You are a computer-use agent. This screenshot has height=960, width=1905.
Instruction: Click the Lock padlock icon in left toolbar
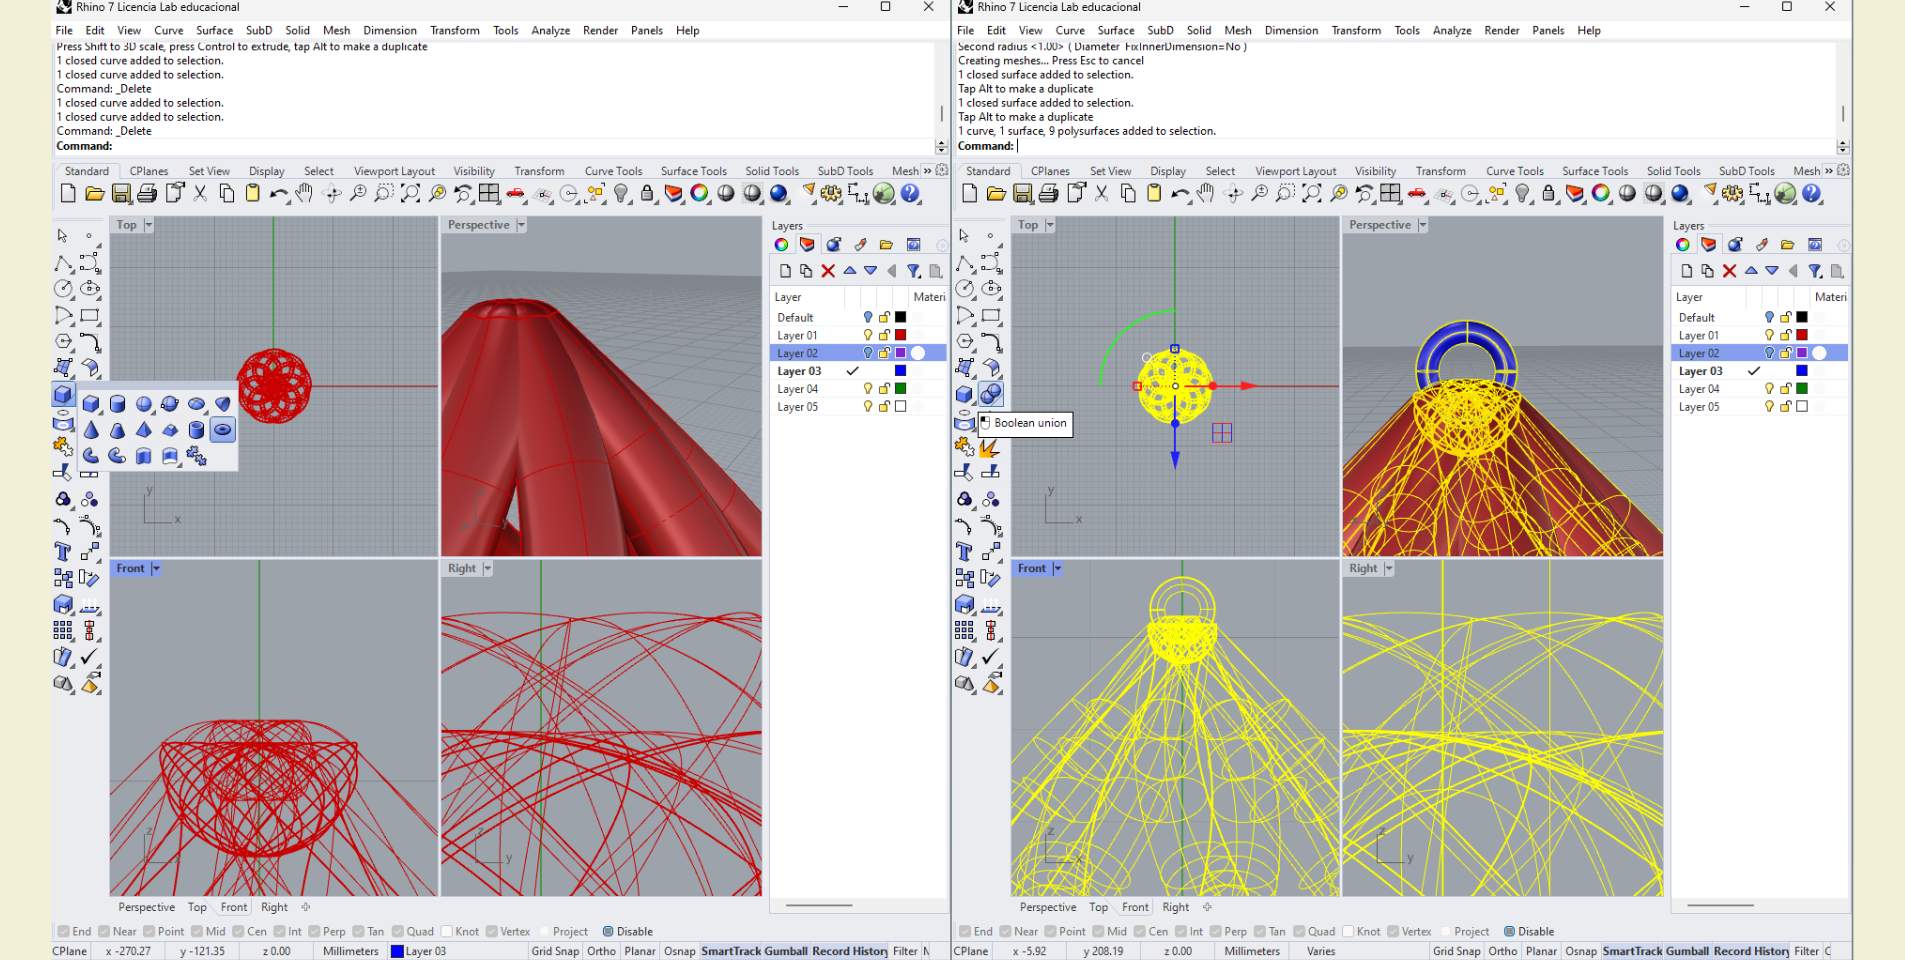[647, 193]
